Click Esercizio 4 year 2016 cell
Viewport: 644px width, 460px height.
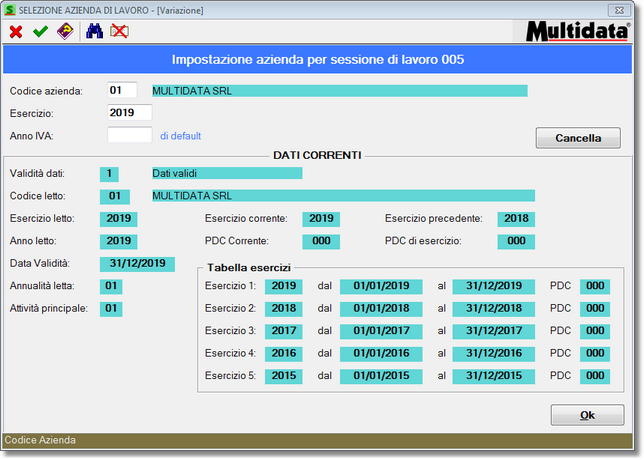(x=284, y=354)
